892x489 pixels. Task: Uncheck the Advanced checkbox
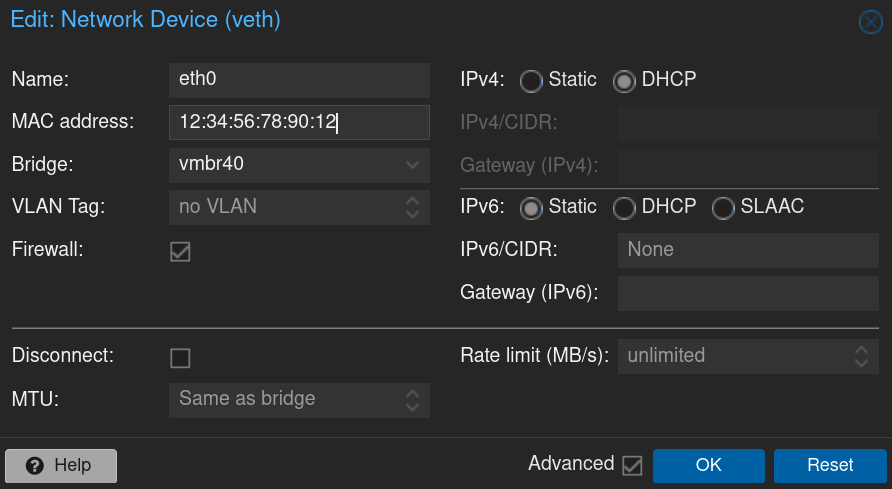[x=632, y=465]
